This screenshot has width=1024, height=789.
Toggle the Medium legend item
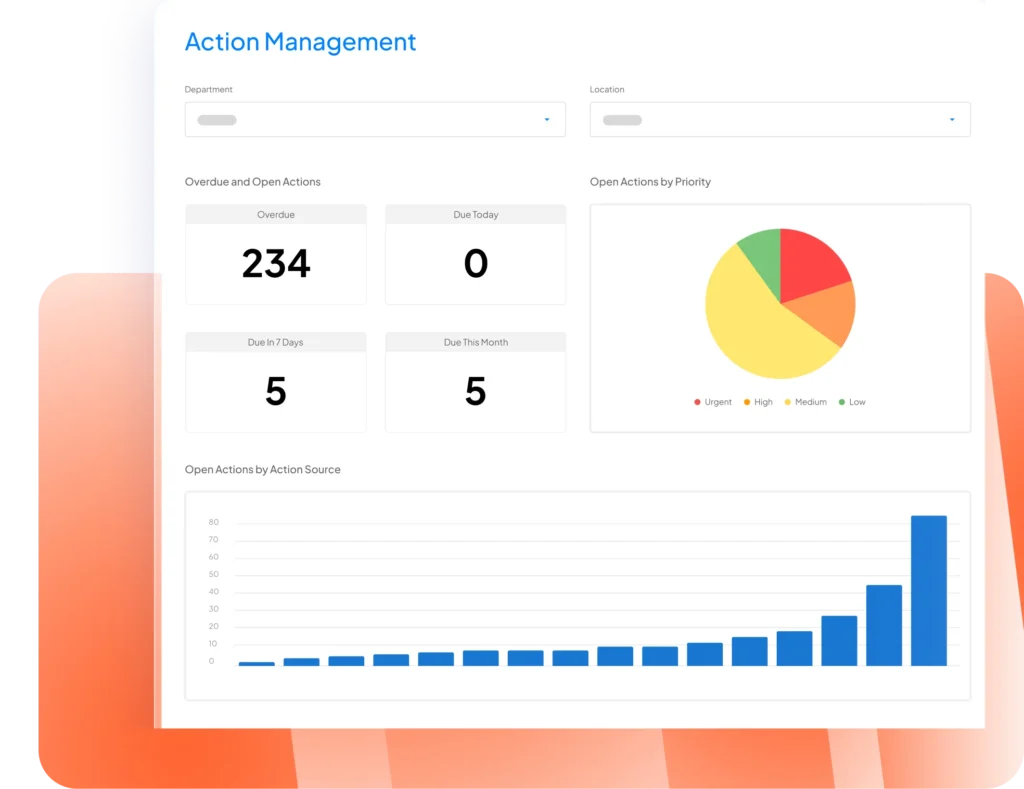point(805,402)
